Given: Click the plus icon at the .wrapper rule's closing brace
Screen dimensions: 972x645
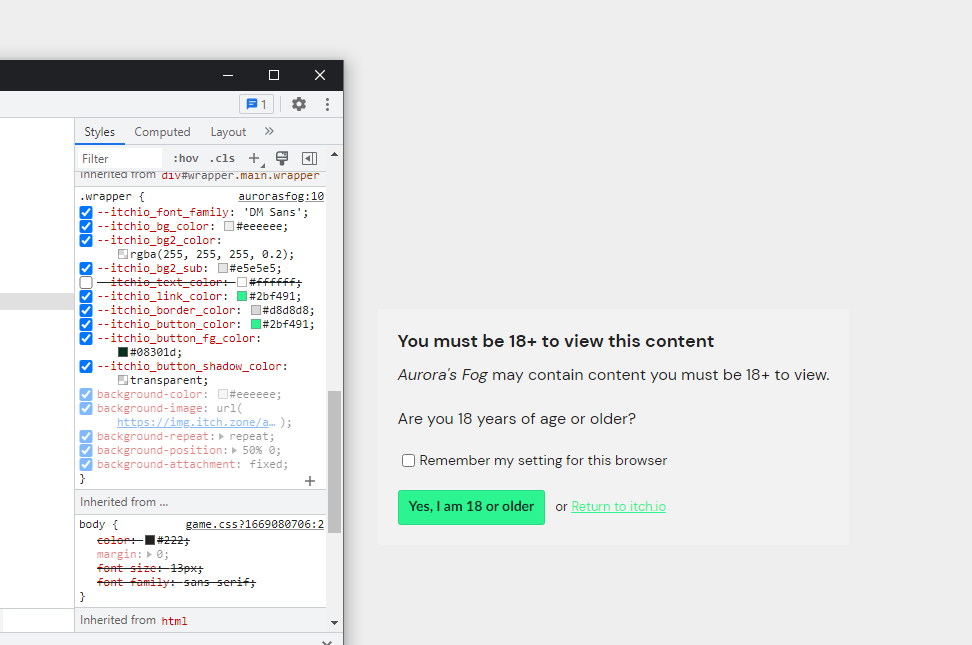Looking at the screenshot, I should tap(310, 481).
